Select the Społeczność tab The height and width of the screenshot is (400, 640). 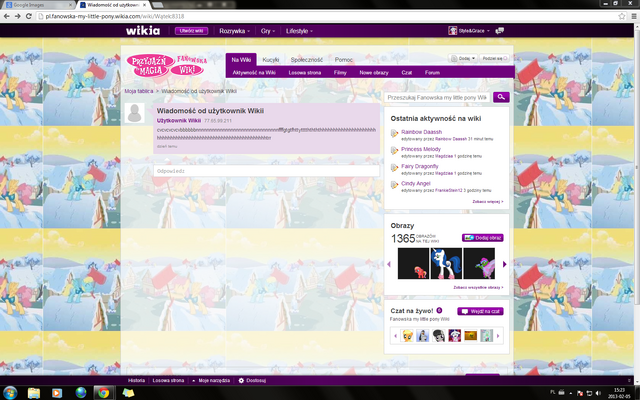307,60
